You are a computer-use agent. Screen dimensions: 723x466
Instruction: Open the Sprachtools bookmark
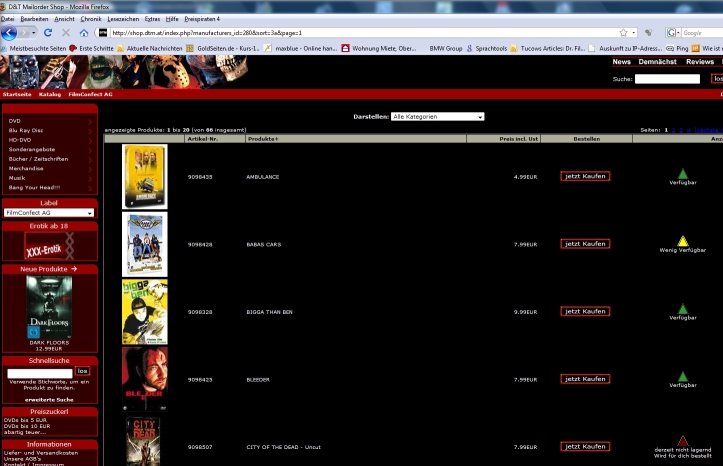(486, 48)
